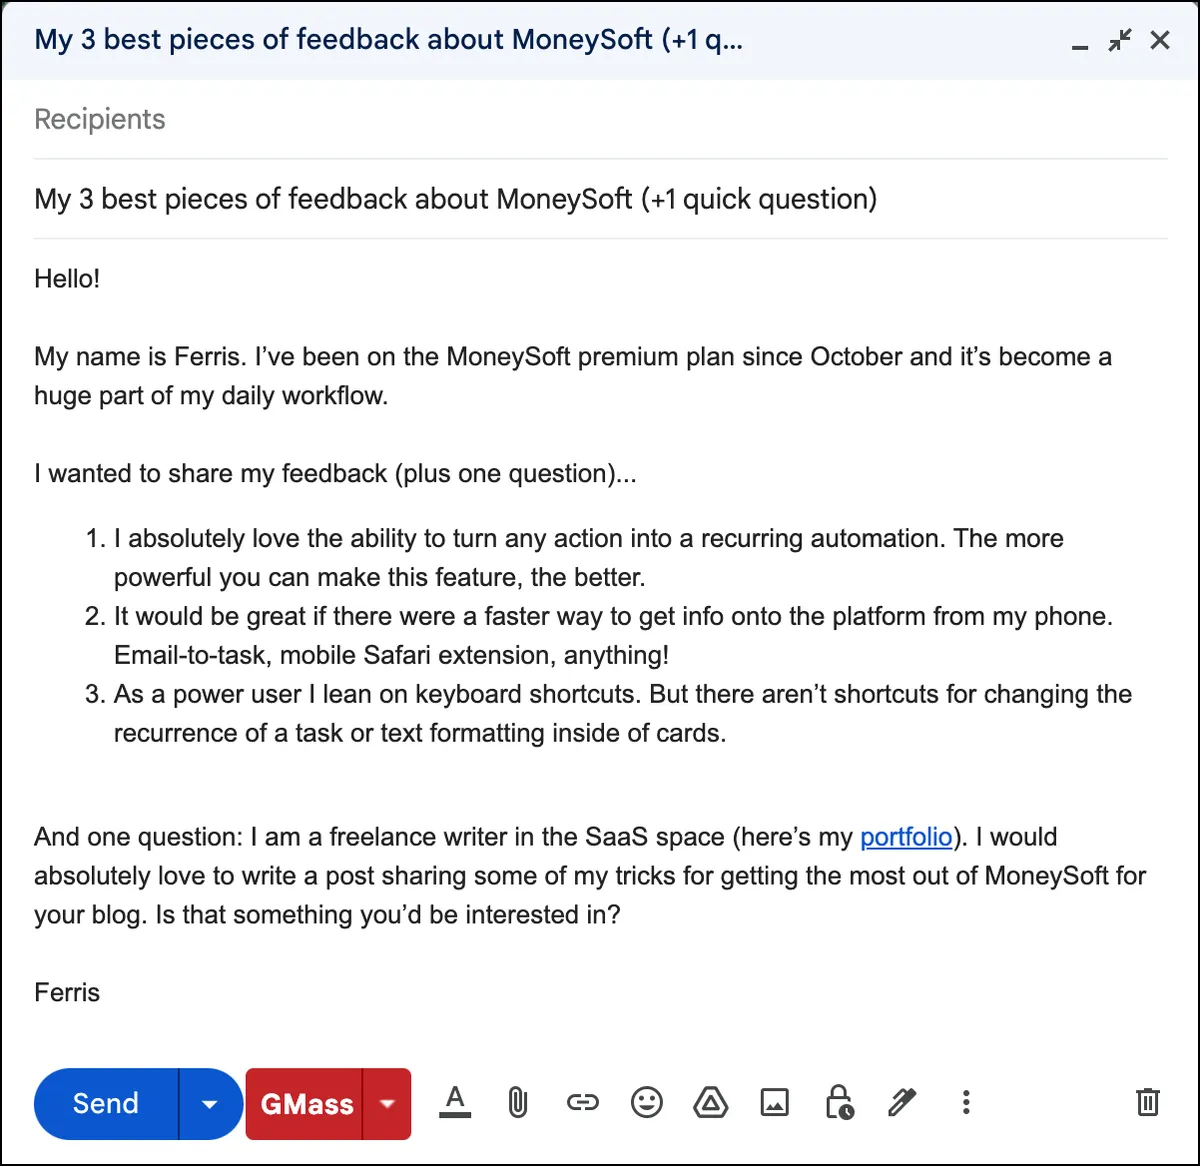Insert signature with the pen icon
This screenshot has height=1166, width=1200.
pyautogui.click(x=902, y=1103)
